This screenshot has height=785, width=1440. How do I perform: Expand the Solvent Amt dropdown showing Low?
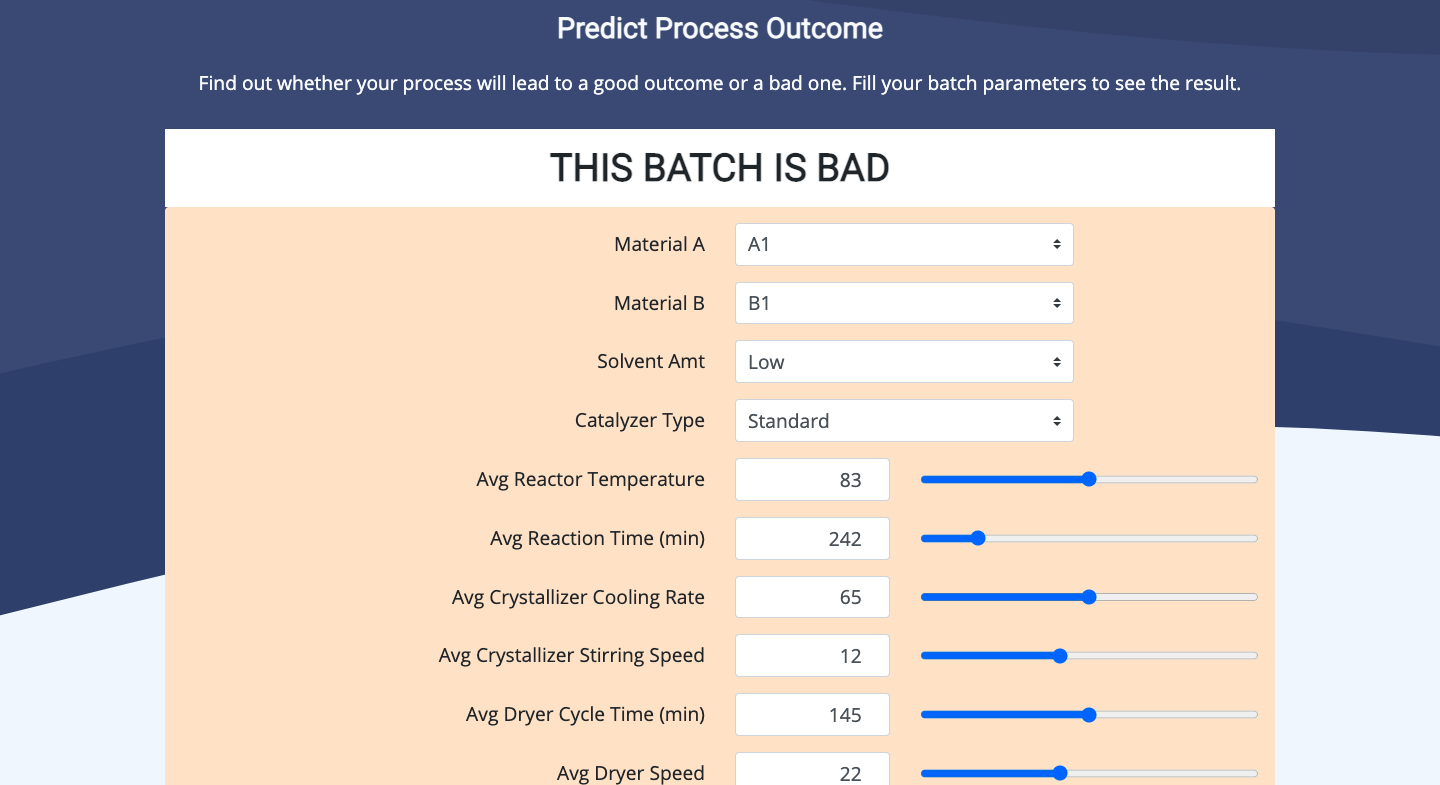pyautogui.click(x=904, y=362)
